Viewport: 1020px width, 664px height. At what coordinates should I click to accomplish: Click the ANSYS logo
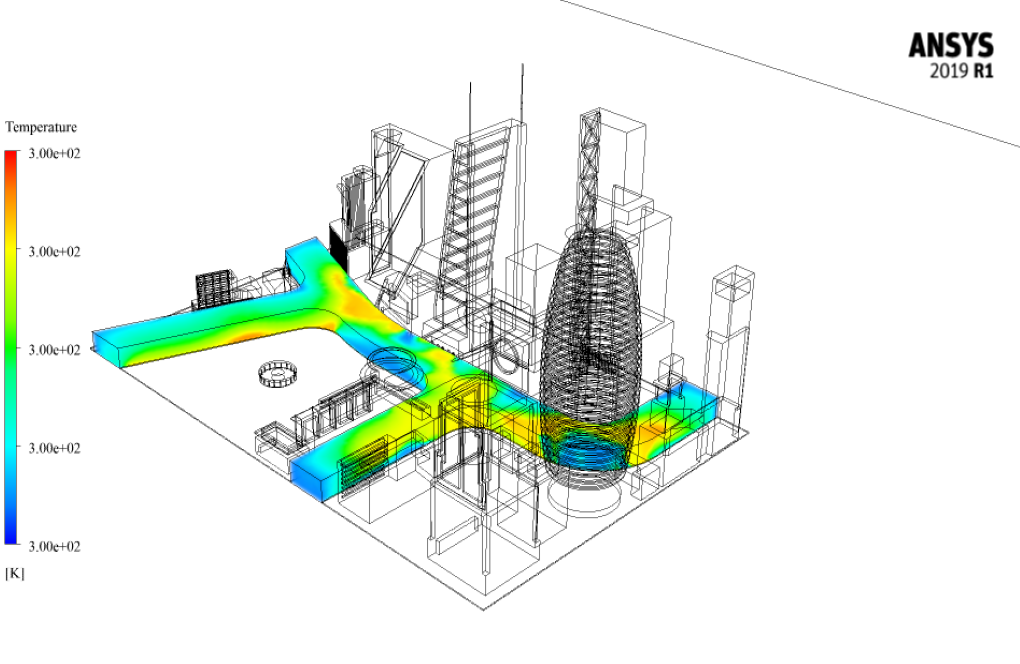click(x=950, y=45)
